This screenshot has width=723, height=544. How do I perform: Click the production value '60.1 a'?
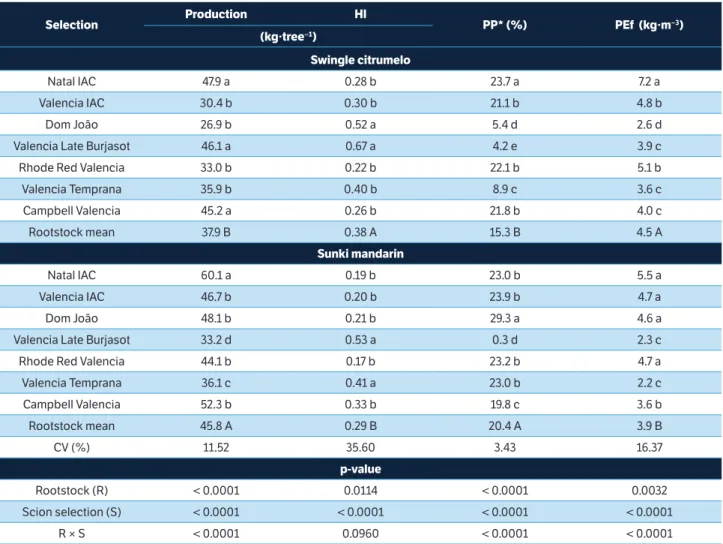(x=216, y=275)
